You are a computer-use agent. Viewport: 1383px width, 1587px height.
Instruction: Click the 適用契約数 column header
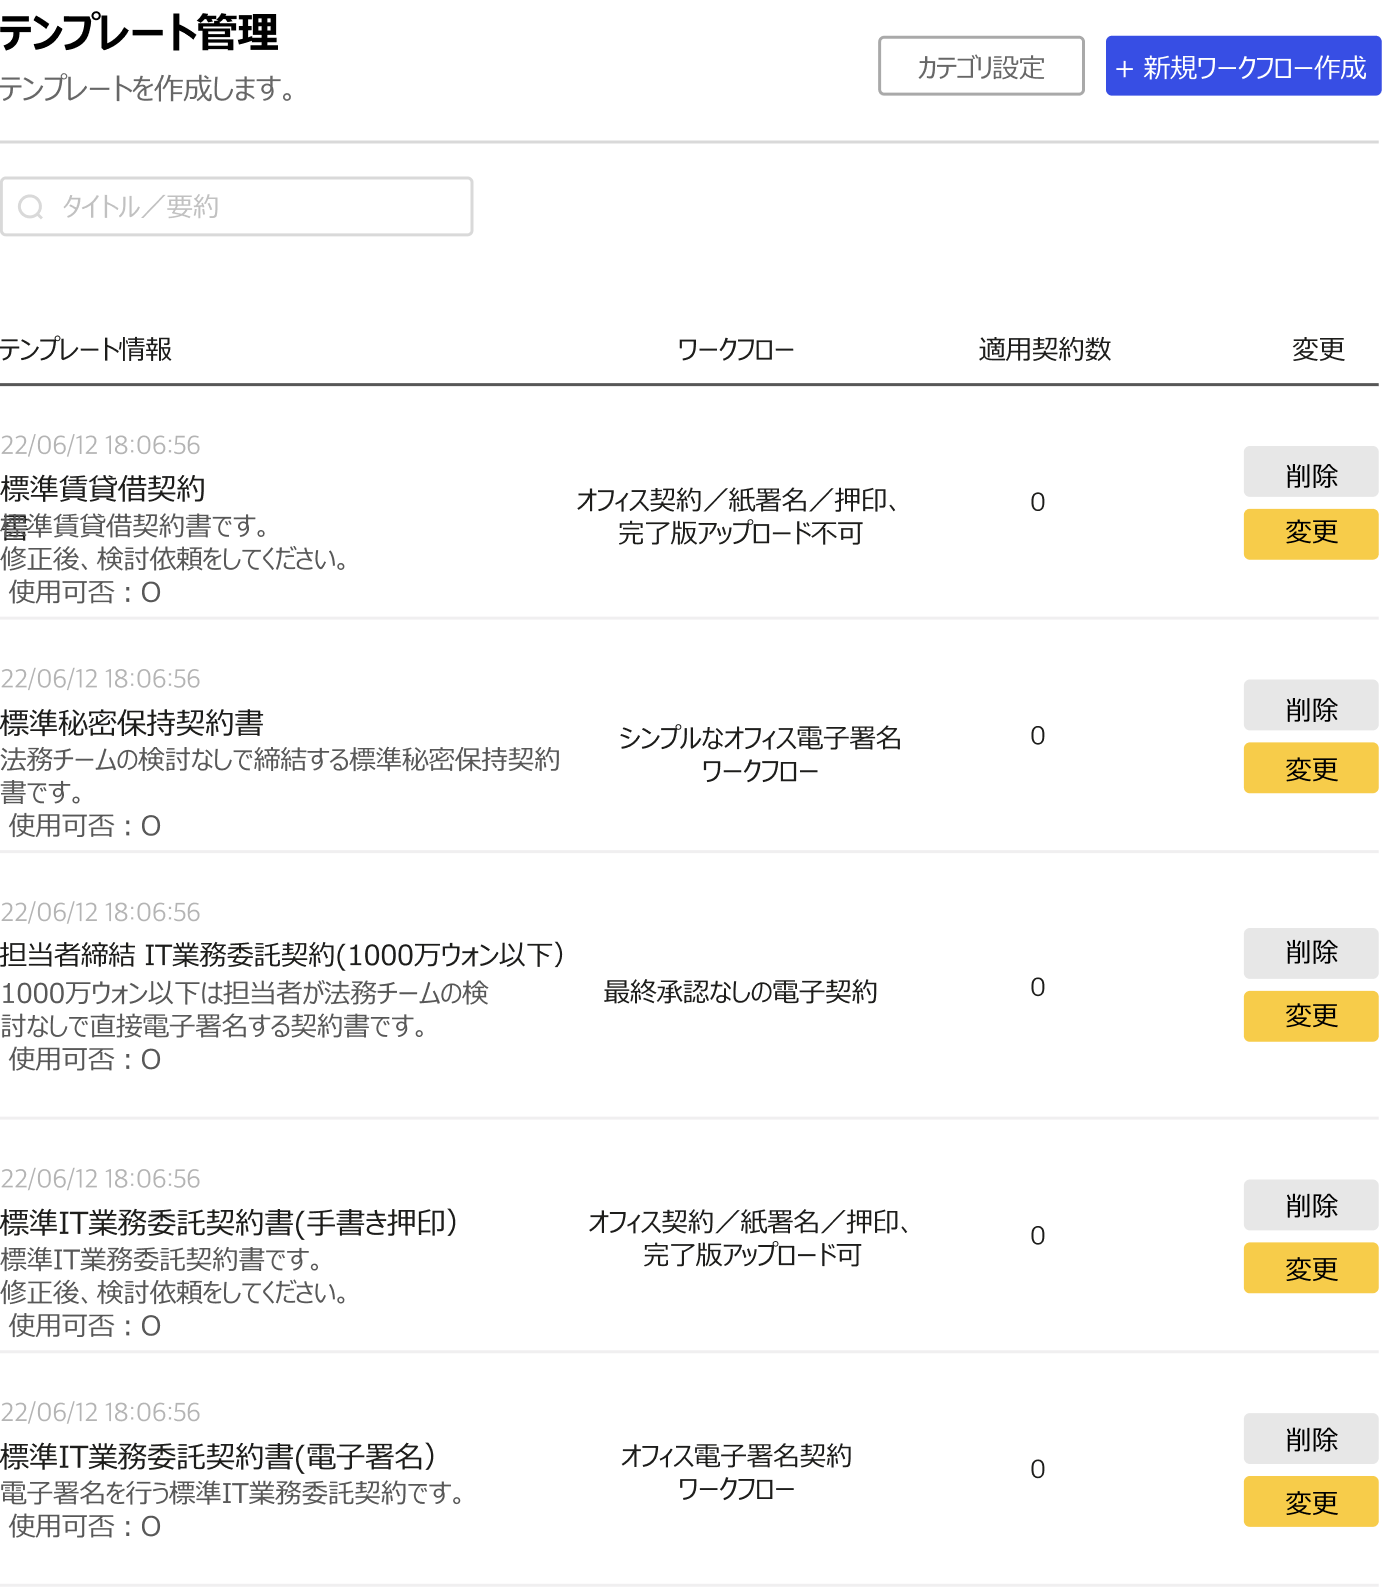click(x=1044, y=349)
